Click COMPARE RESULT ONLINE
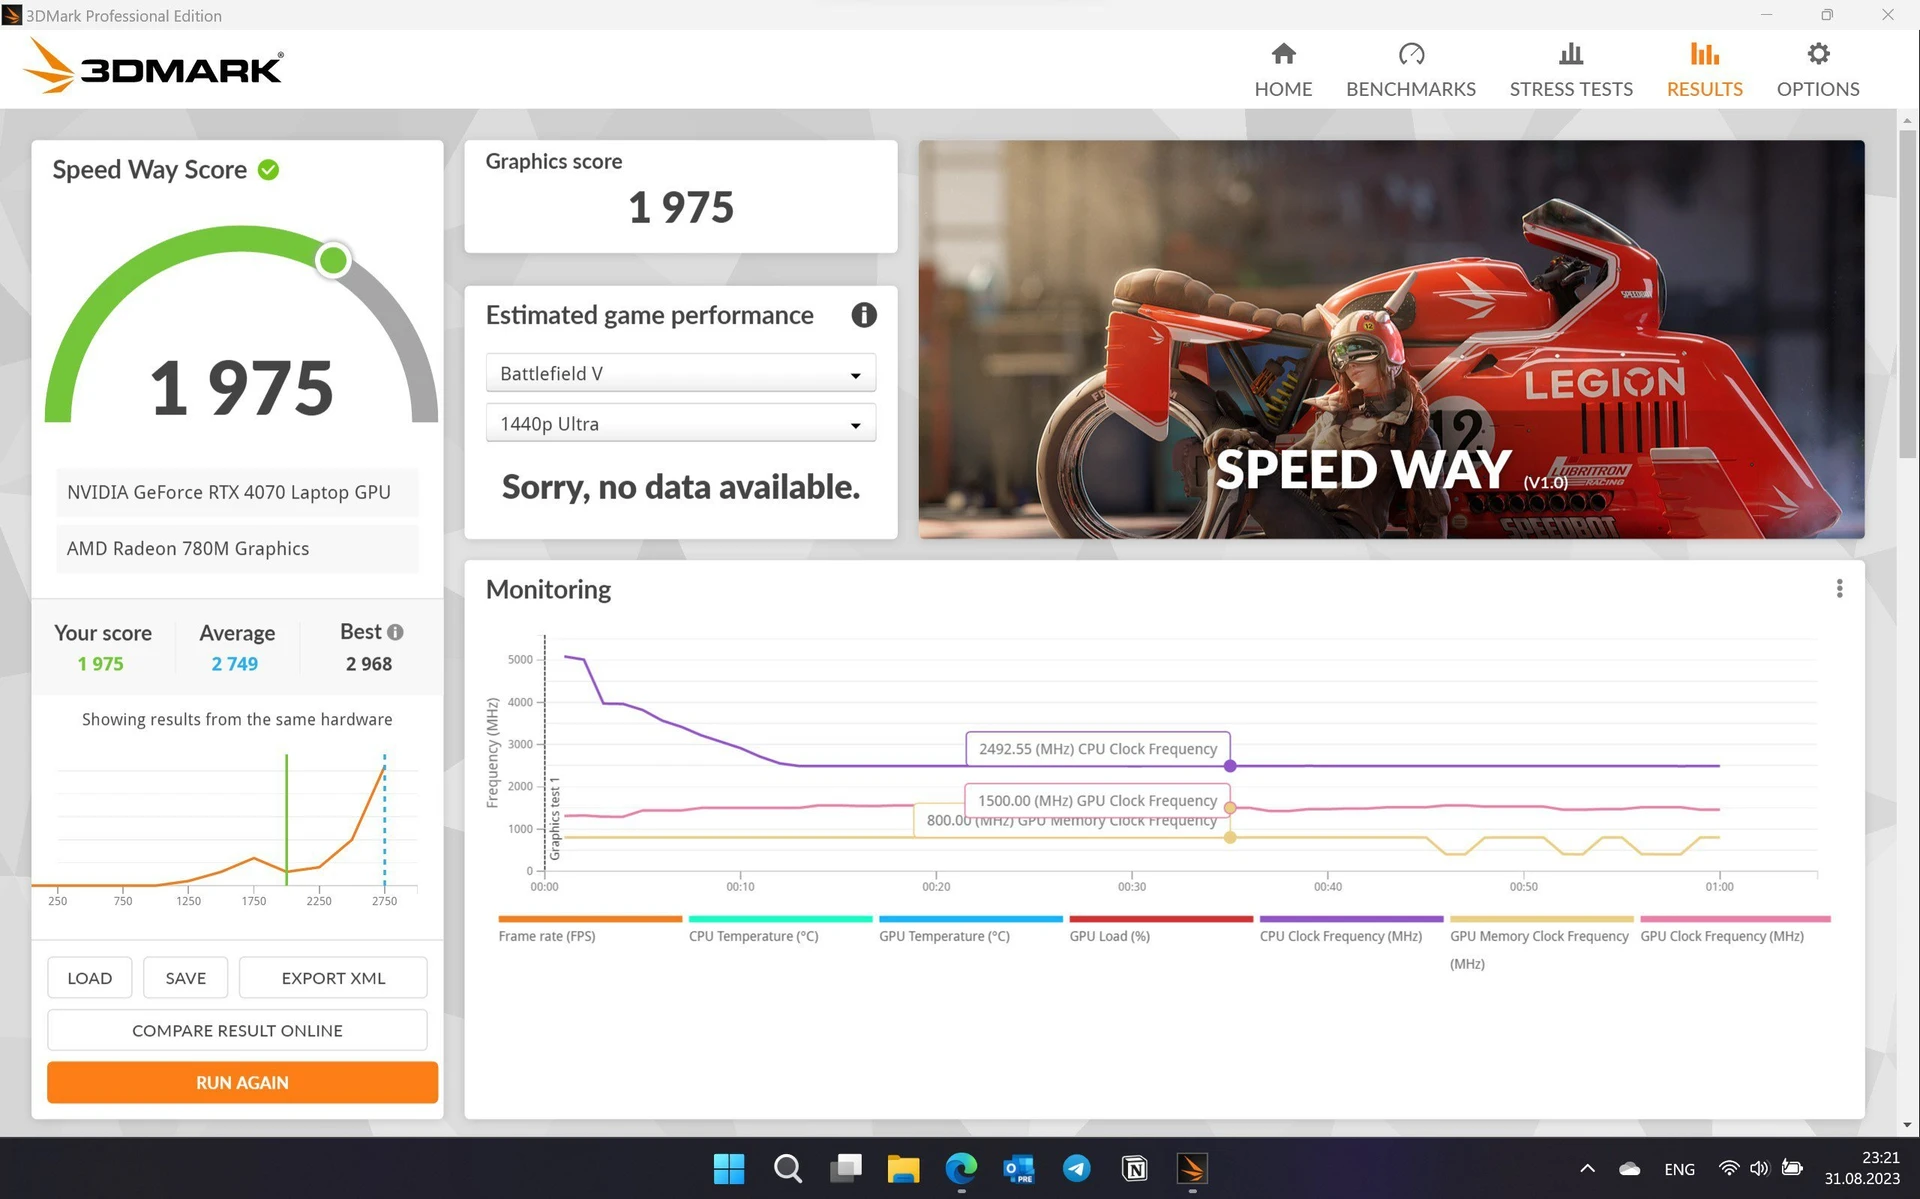Viewport: 1920px width, 1199px height. pyautogui.click(x=237, y=1030)
